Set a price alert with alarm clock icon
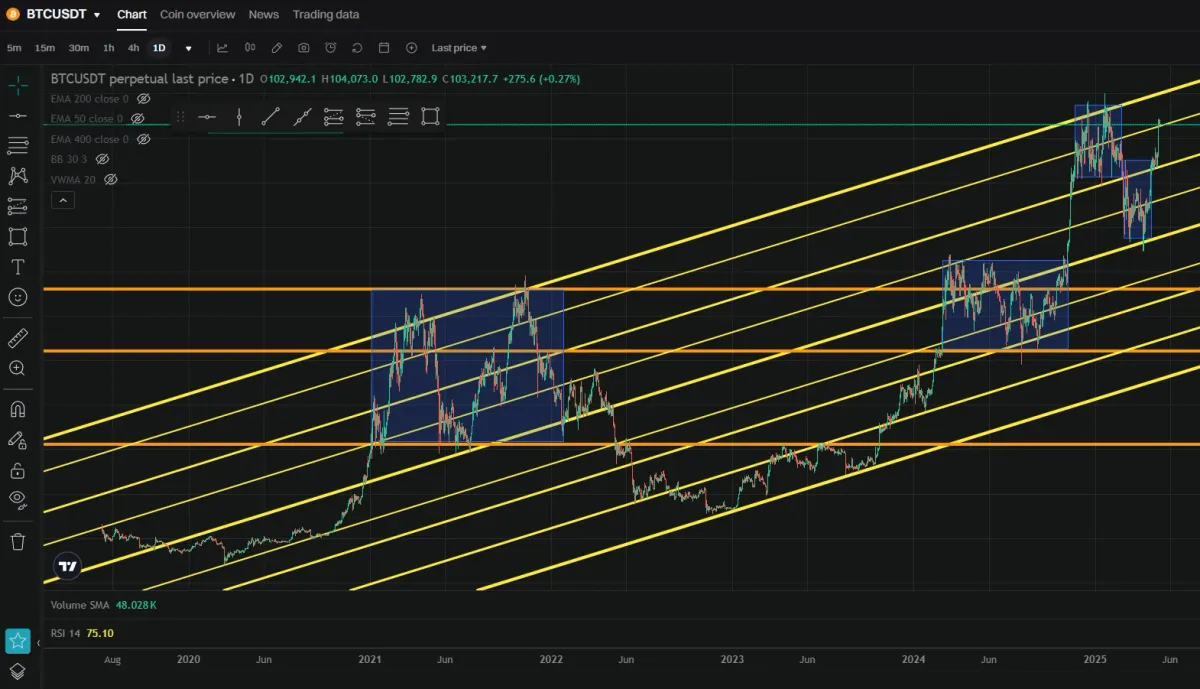Image resolution: width=1200 pixels, height=689 pixels. point(330,48)
